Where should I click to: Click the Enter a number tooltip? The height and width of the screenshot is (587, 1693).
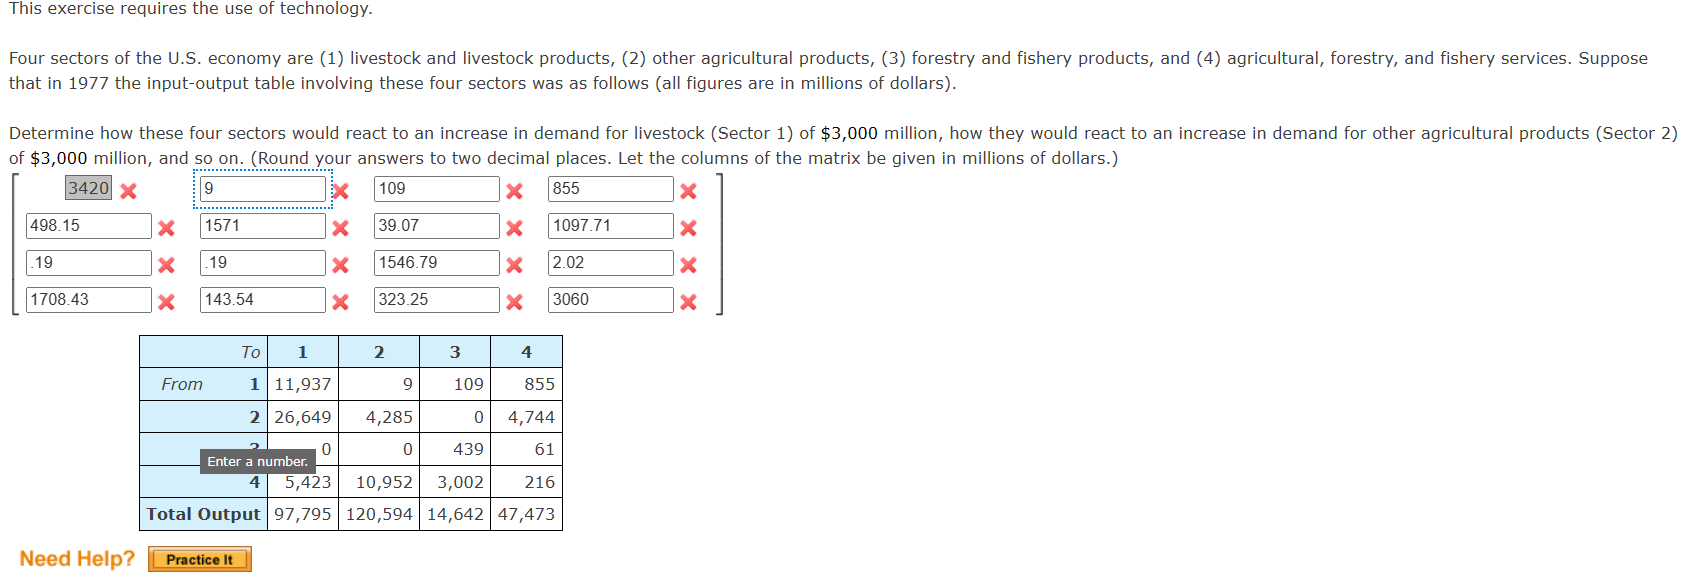(x=257, y=461)
